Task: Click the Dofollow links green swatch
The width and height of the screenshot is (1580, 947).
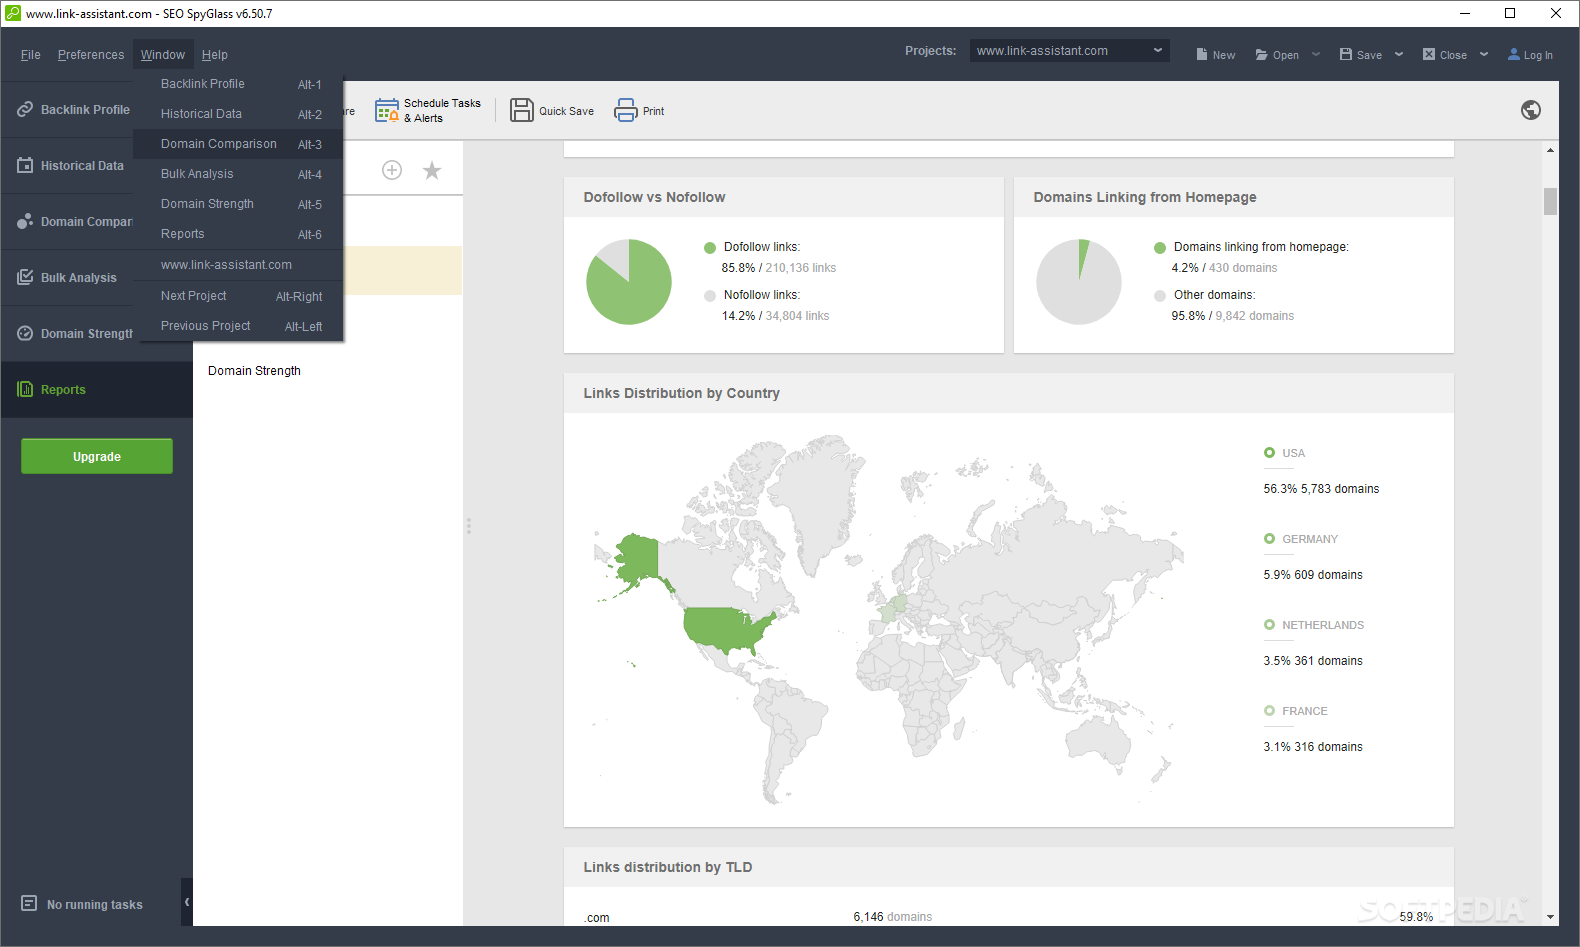Action: click(x=710, y=247)
